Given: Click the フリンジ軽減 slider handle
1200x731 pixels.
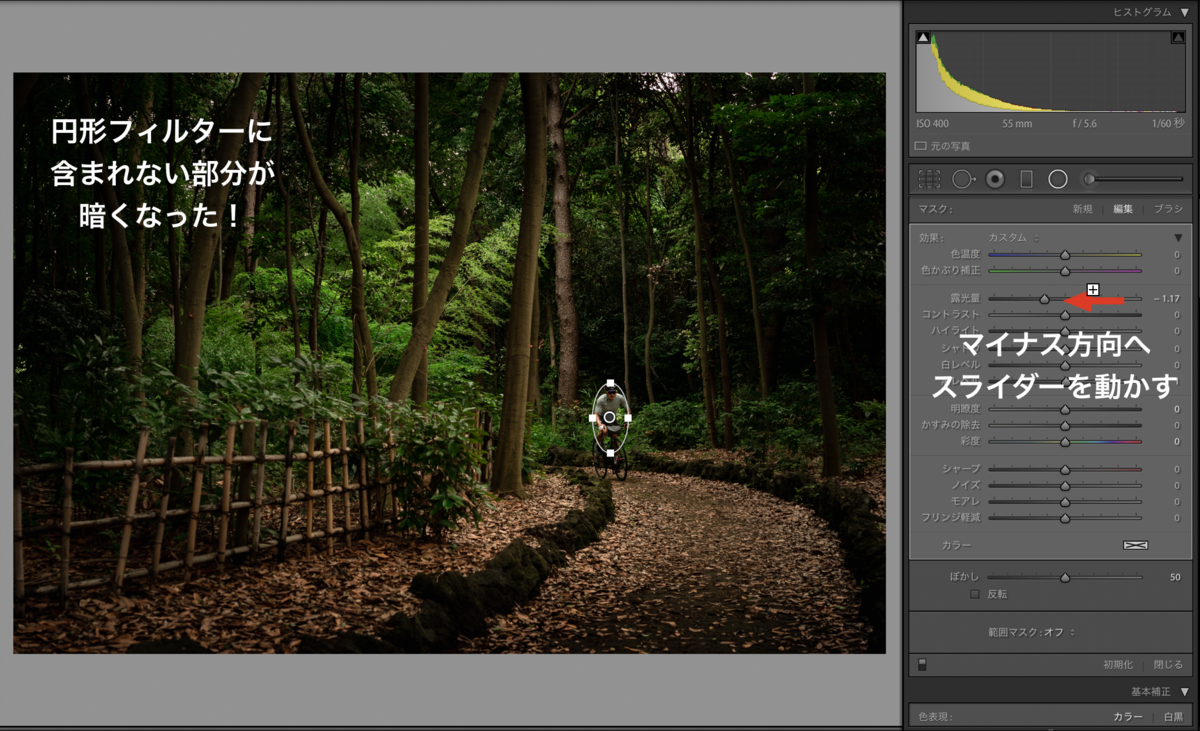Looking at the screenshot, I should tap(1065, 518).
